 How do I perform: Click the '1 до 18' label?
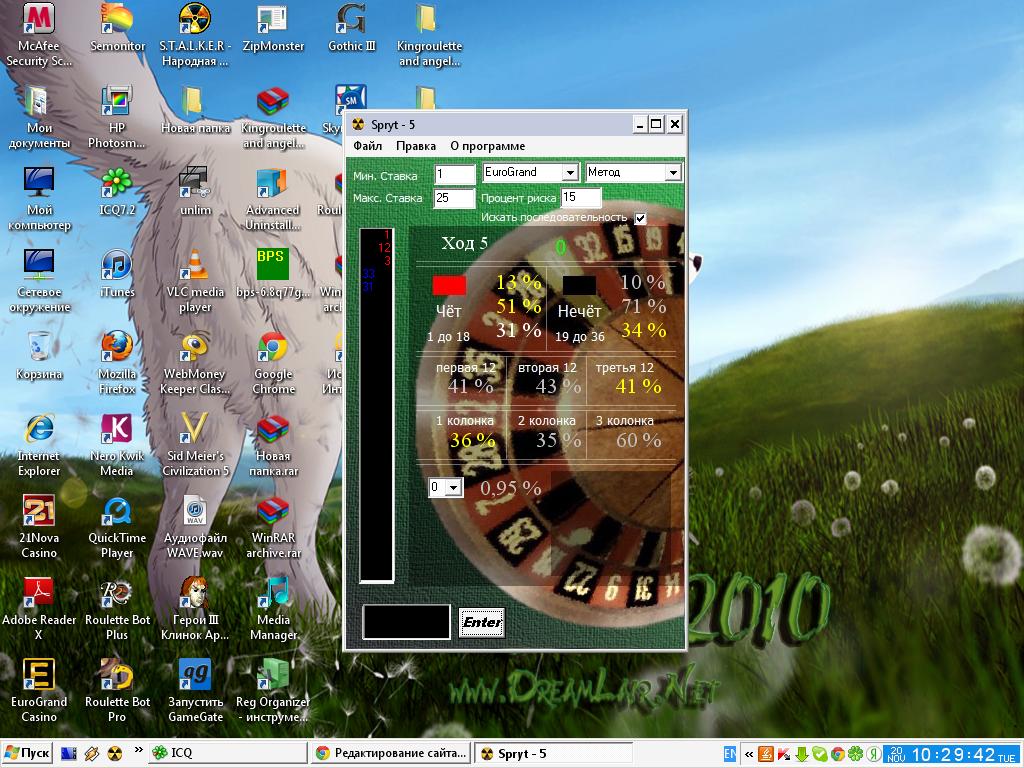(448, 337)
